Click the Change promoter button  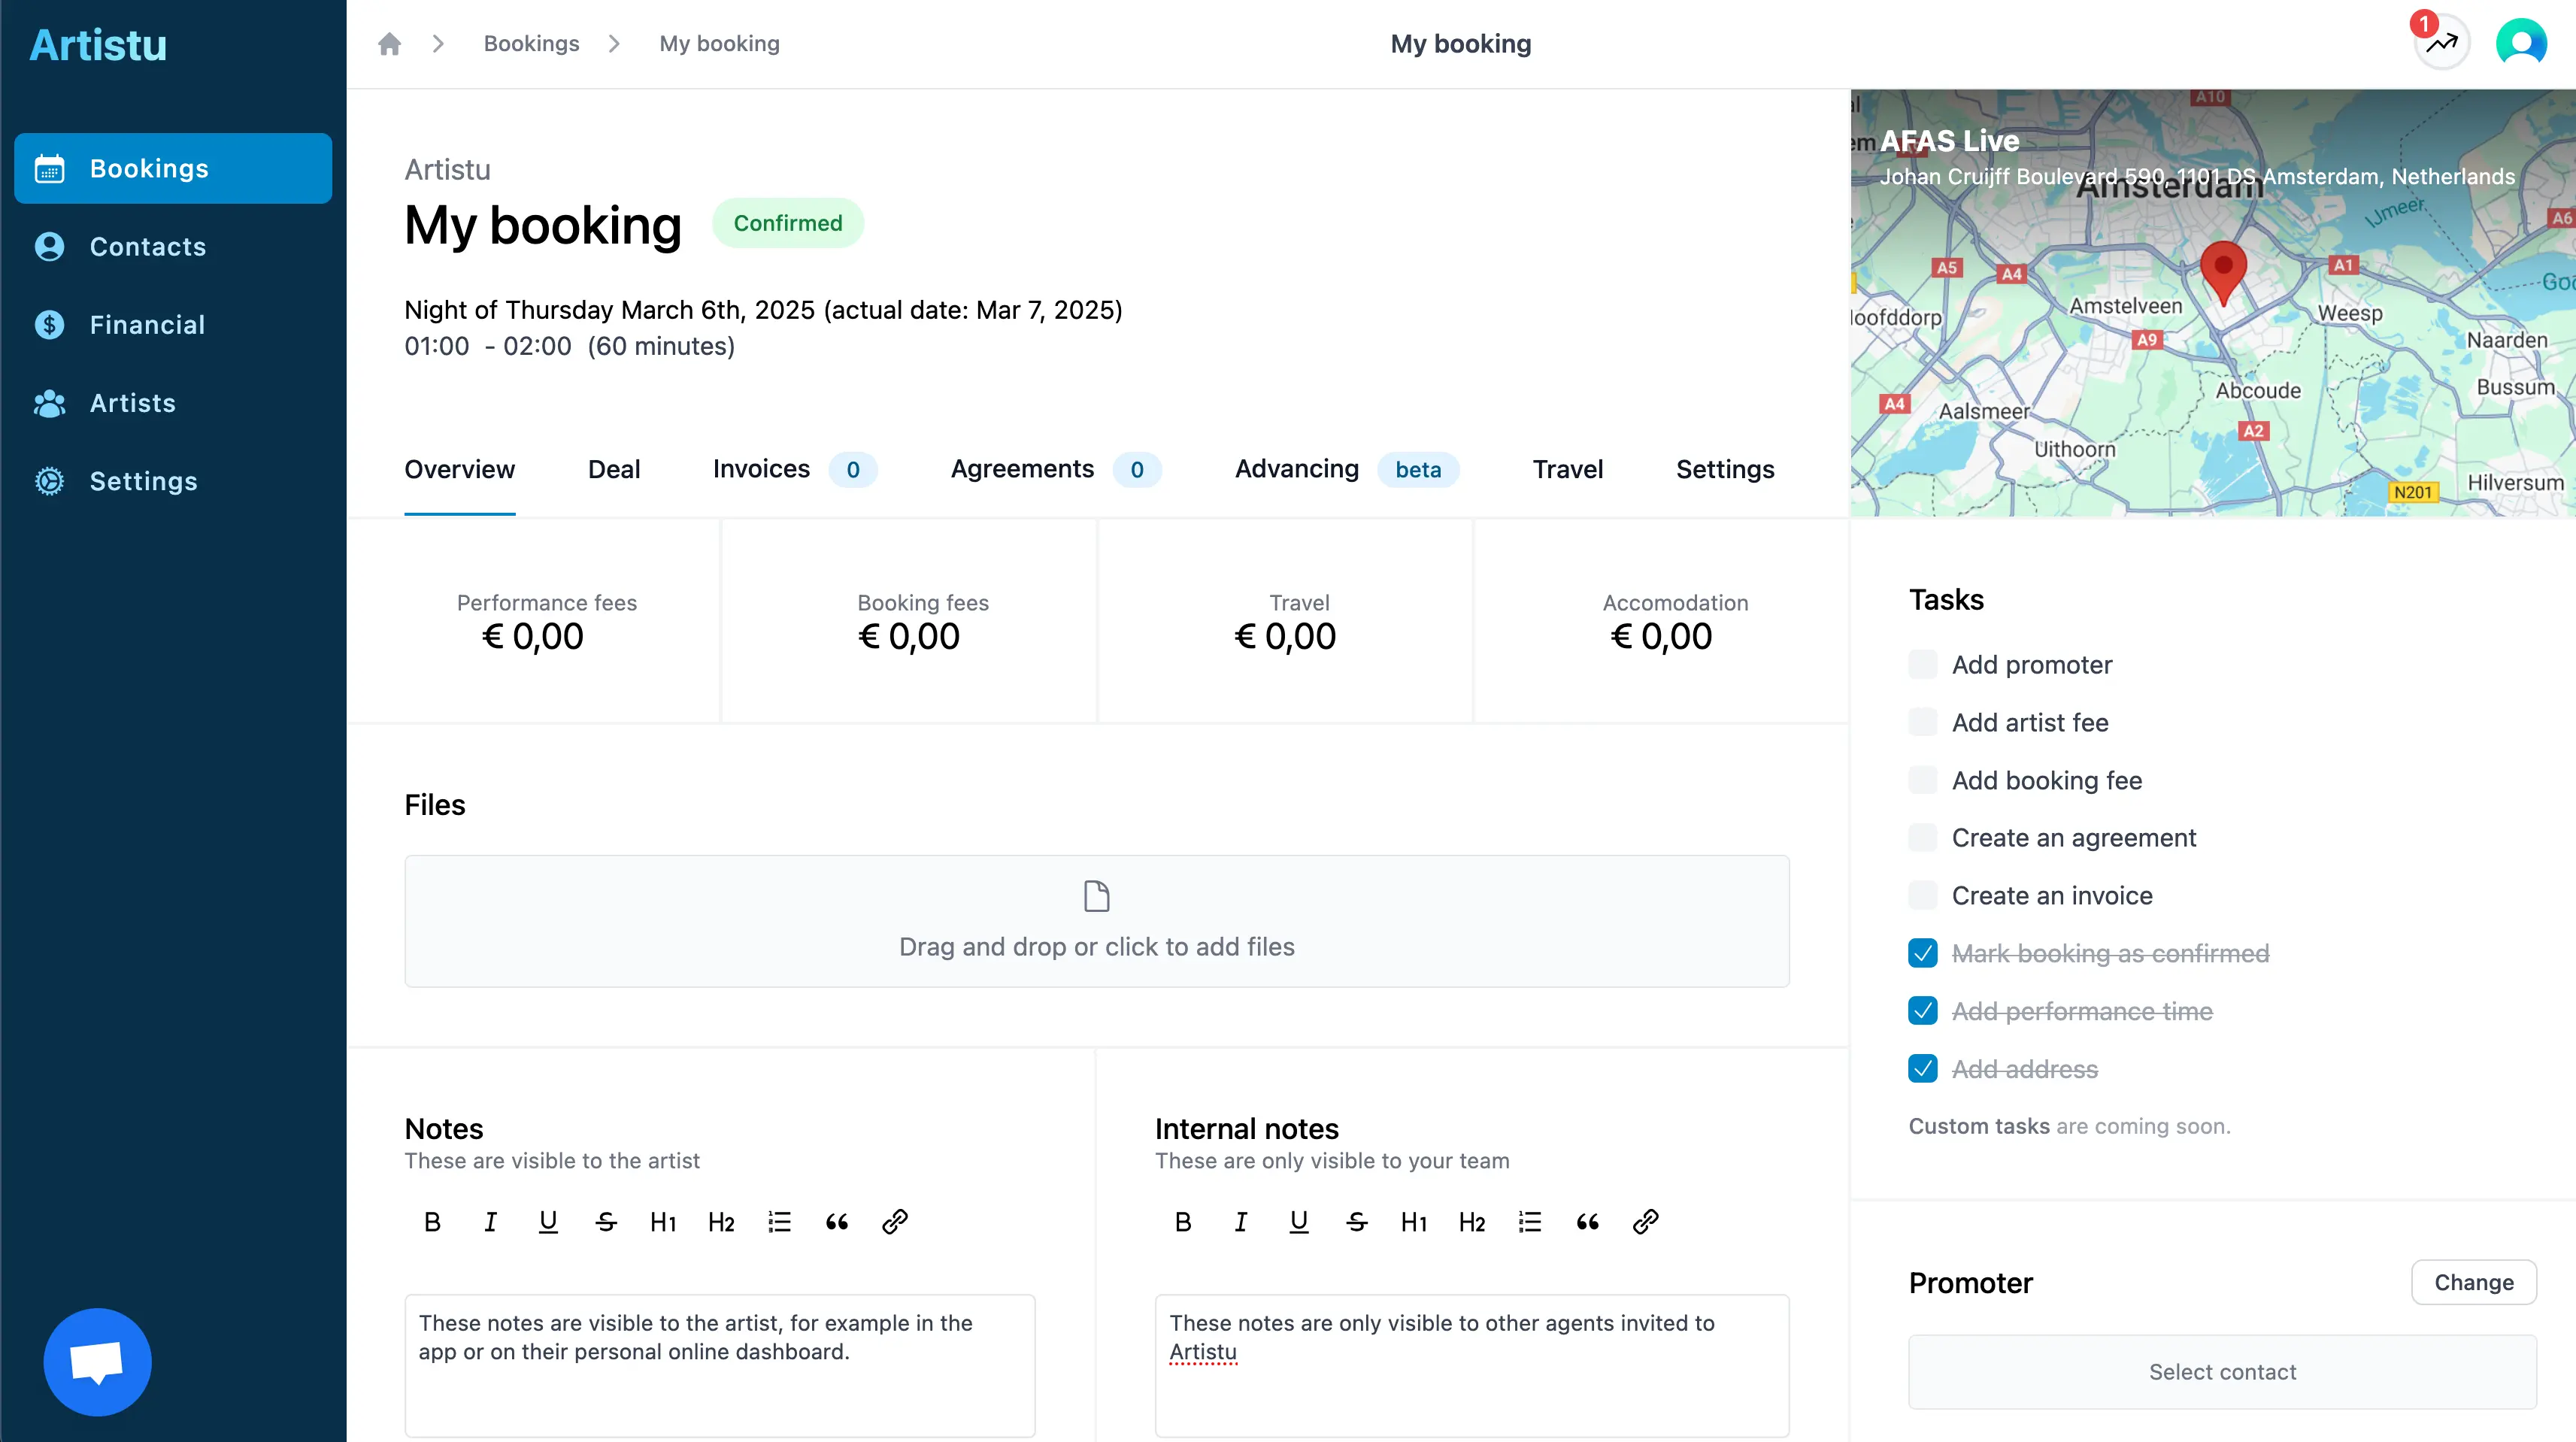(x=2473, y=1282)
